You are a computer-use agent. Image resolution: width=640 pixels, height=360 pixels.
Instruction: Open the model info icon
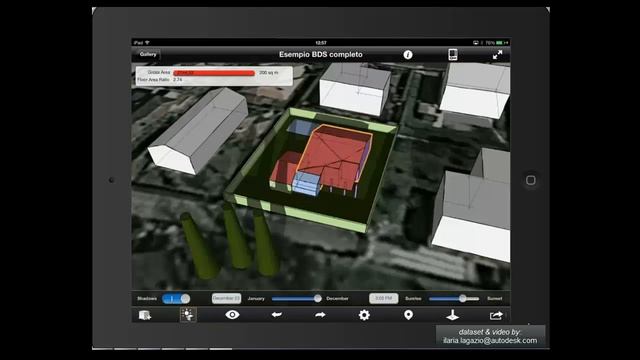(x=408, y=55)
